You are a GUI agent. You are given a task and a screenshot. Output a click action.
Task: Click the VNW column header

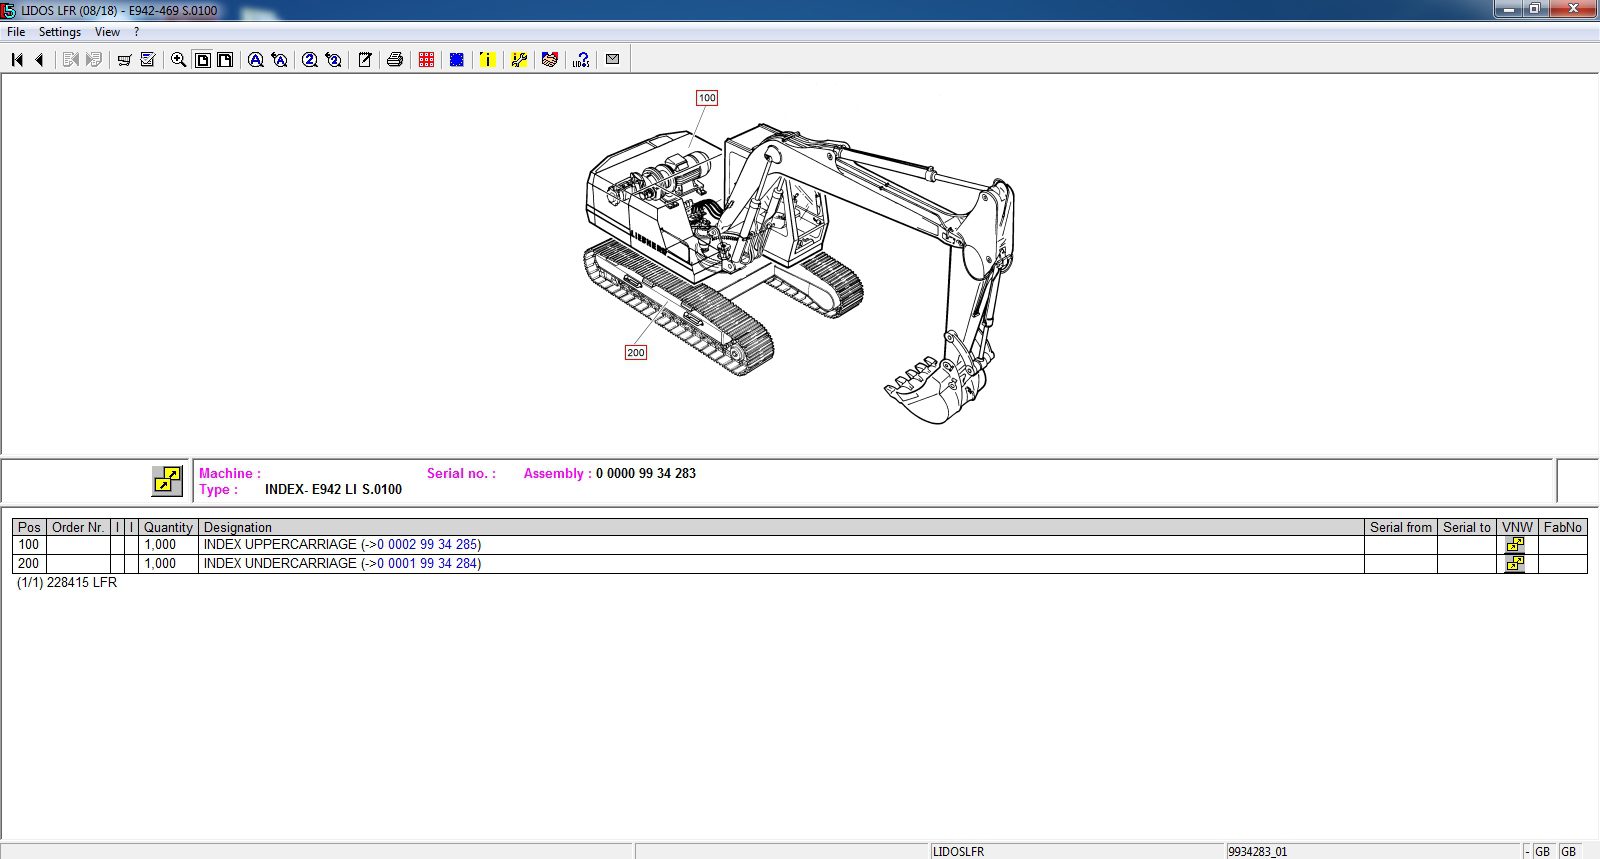click(1517, 527)
